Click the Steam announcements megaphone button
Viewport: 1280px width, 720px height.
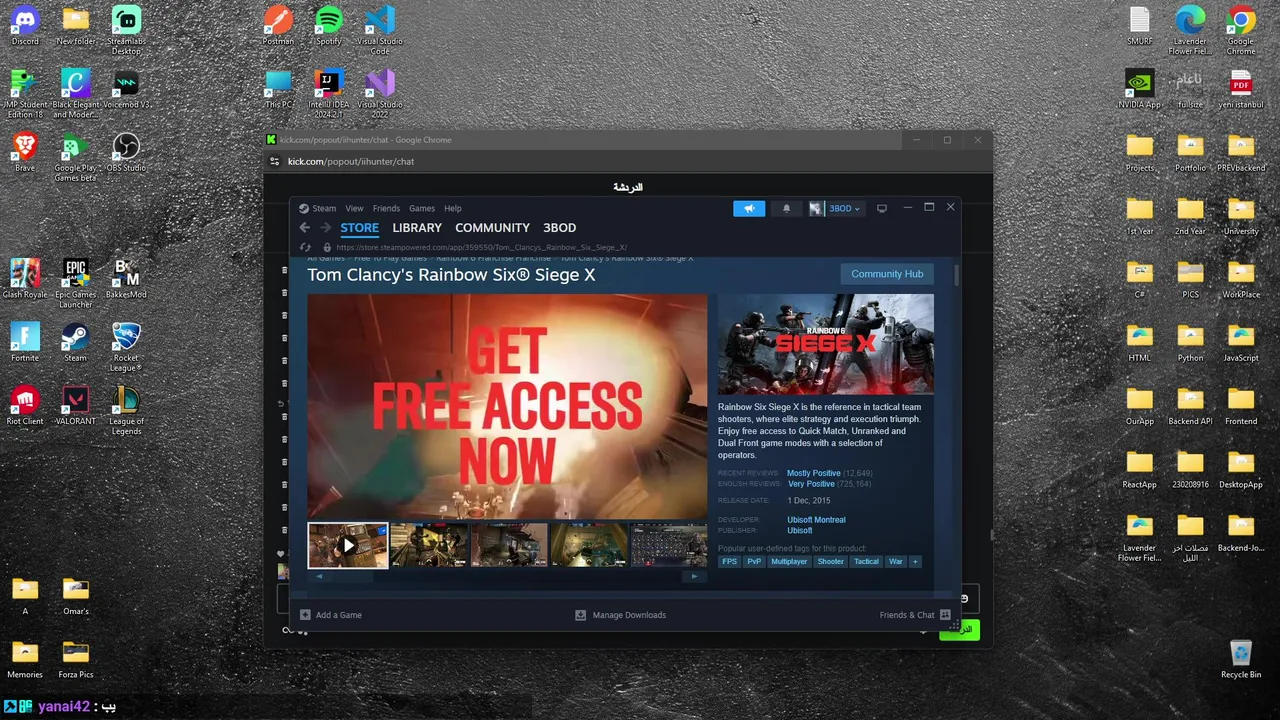[x=749, y=208]
